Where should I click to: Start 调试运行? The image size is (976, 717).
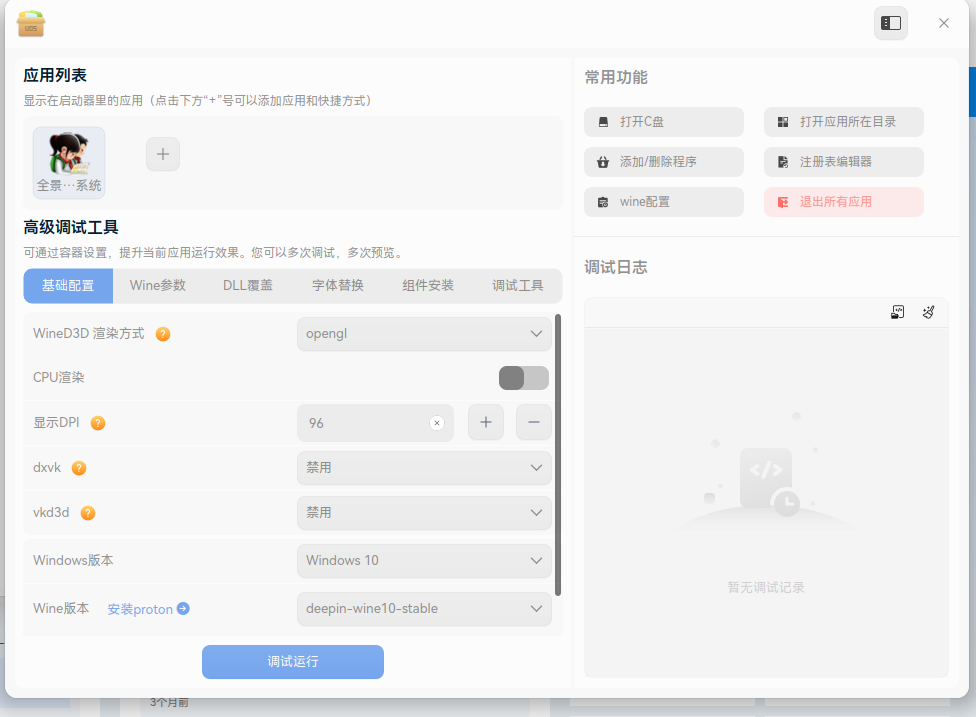pyautogui.click(x=293, y=662)
